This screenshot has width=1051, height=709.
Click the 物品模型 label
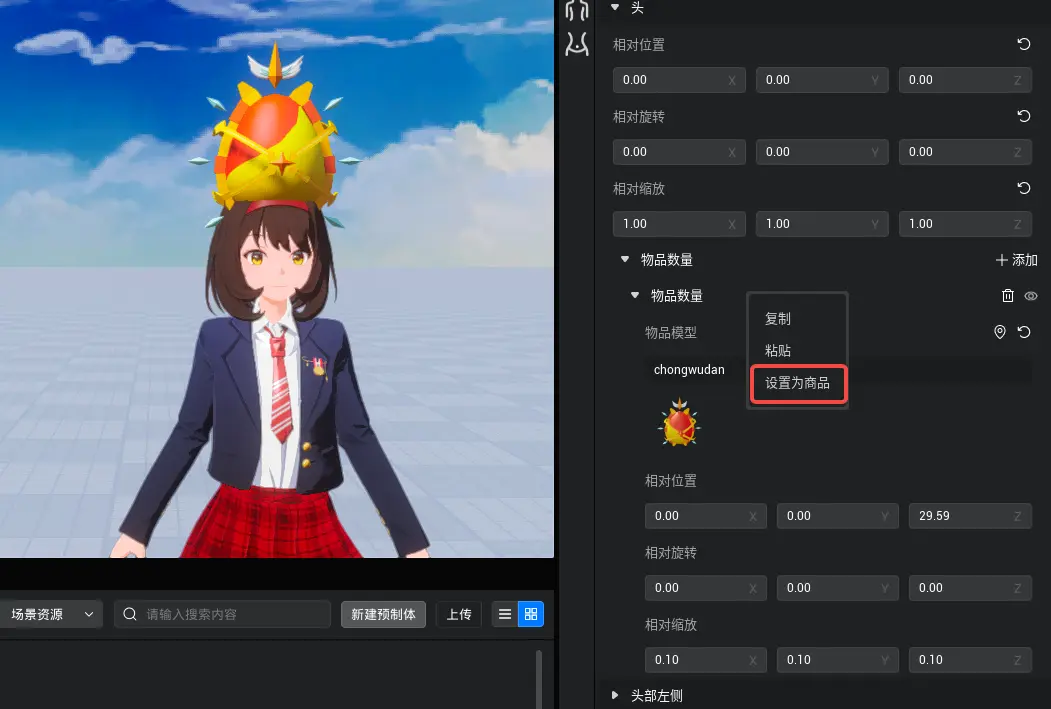(x=671, y=332)
